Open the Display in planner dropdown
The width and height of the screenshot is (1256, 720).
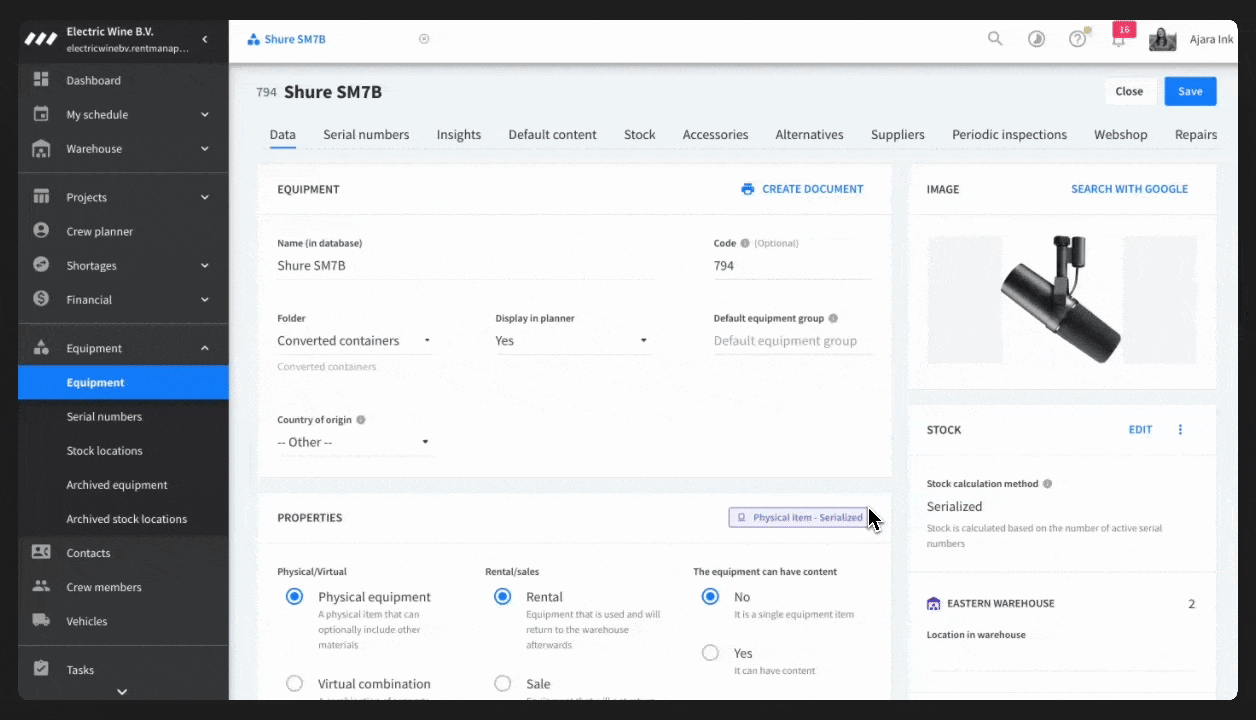point(573,340)
